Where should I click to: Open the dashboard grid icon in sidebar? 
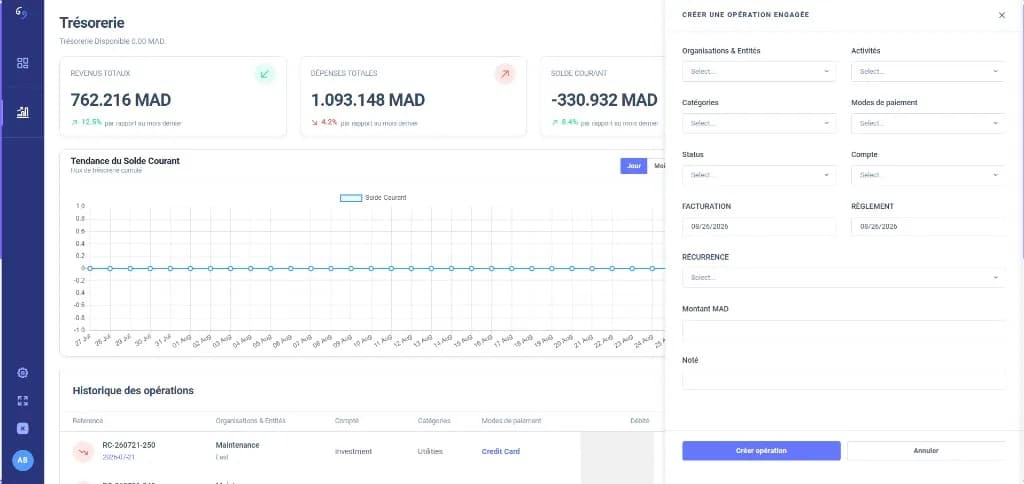pyautogui.click(x=22, y=63)
